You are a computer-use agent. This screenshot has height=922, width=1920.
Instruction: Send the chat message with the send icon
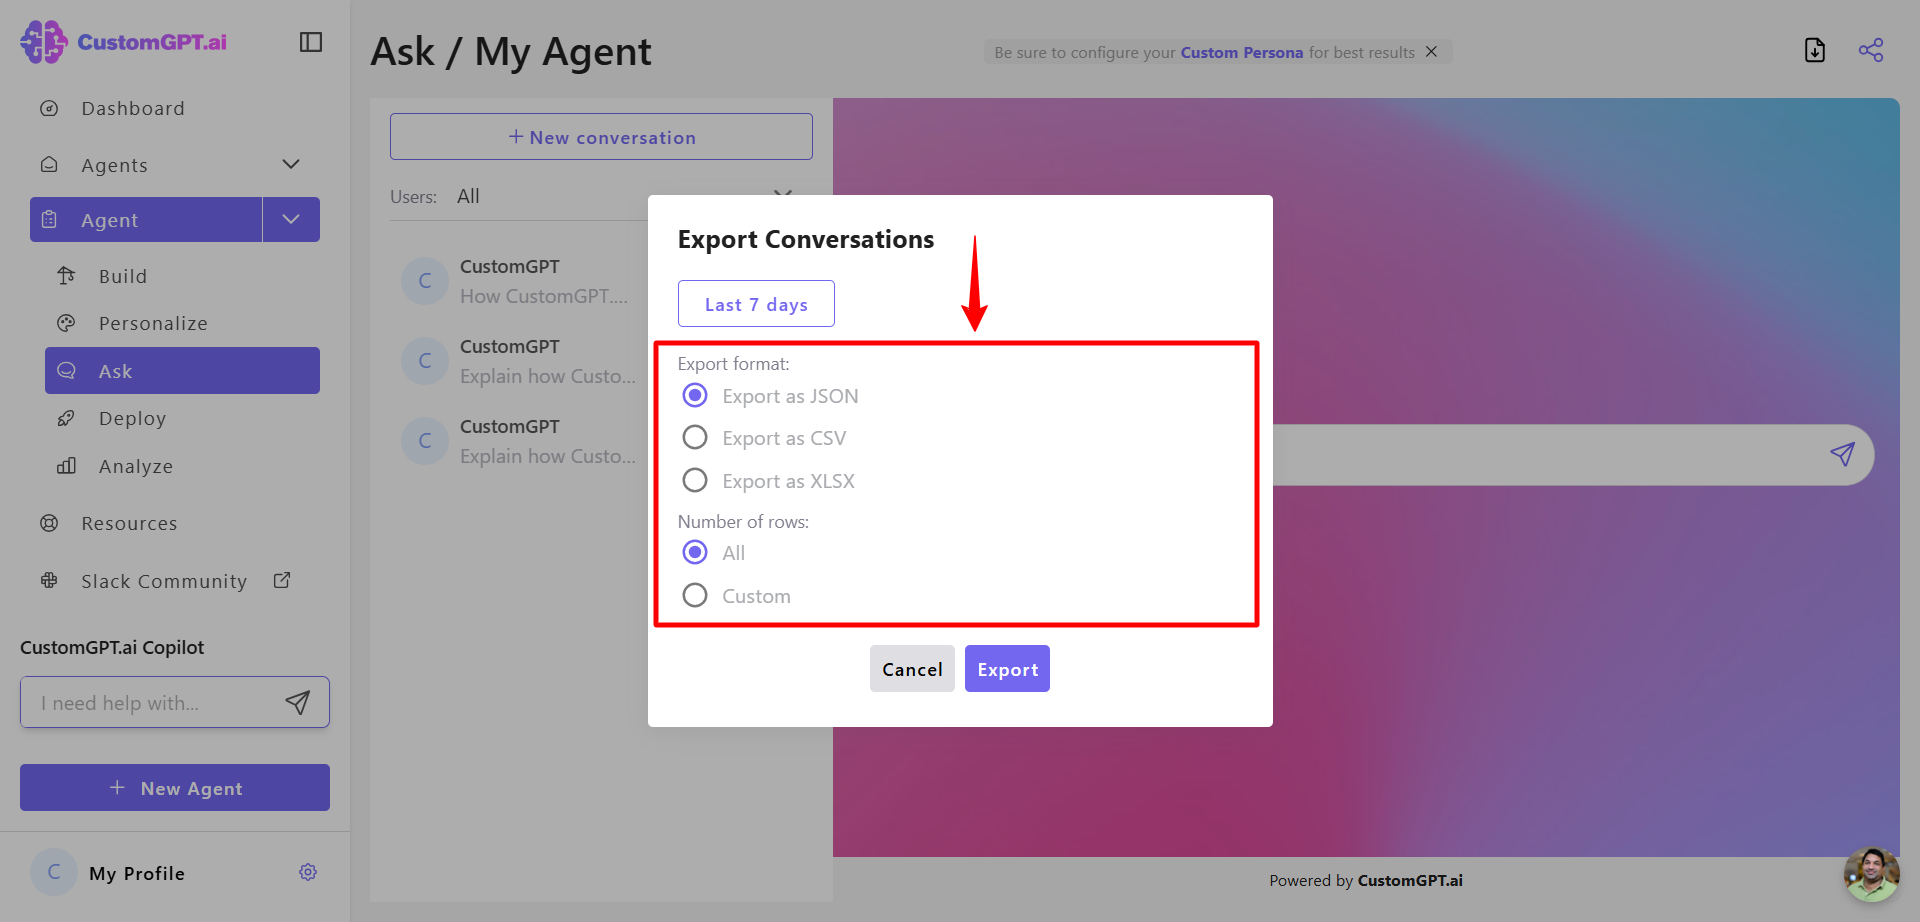point(1842,454)
